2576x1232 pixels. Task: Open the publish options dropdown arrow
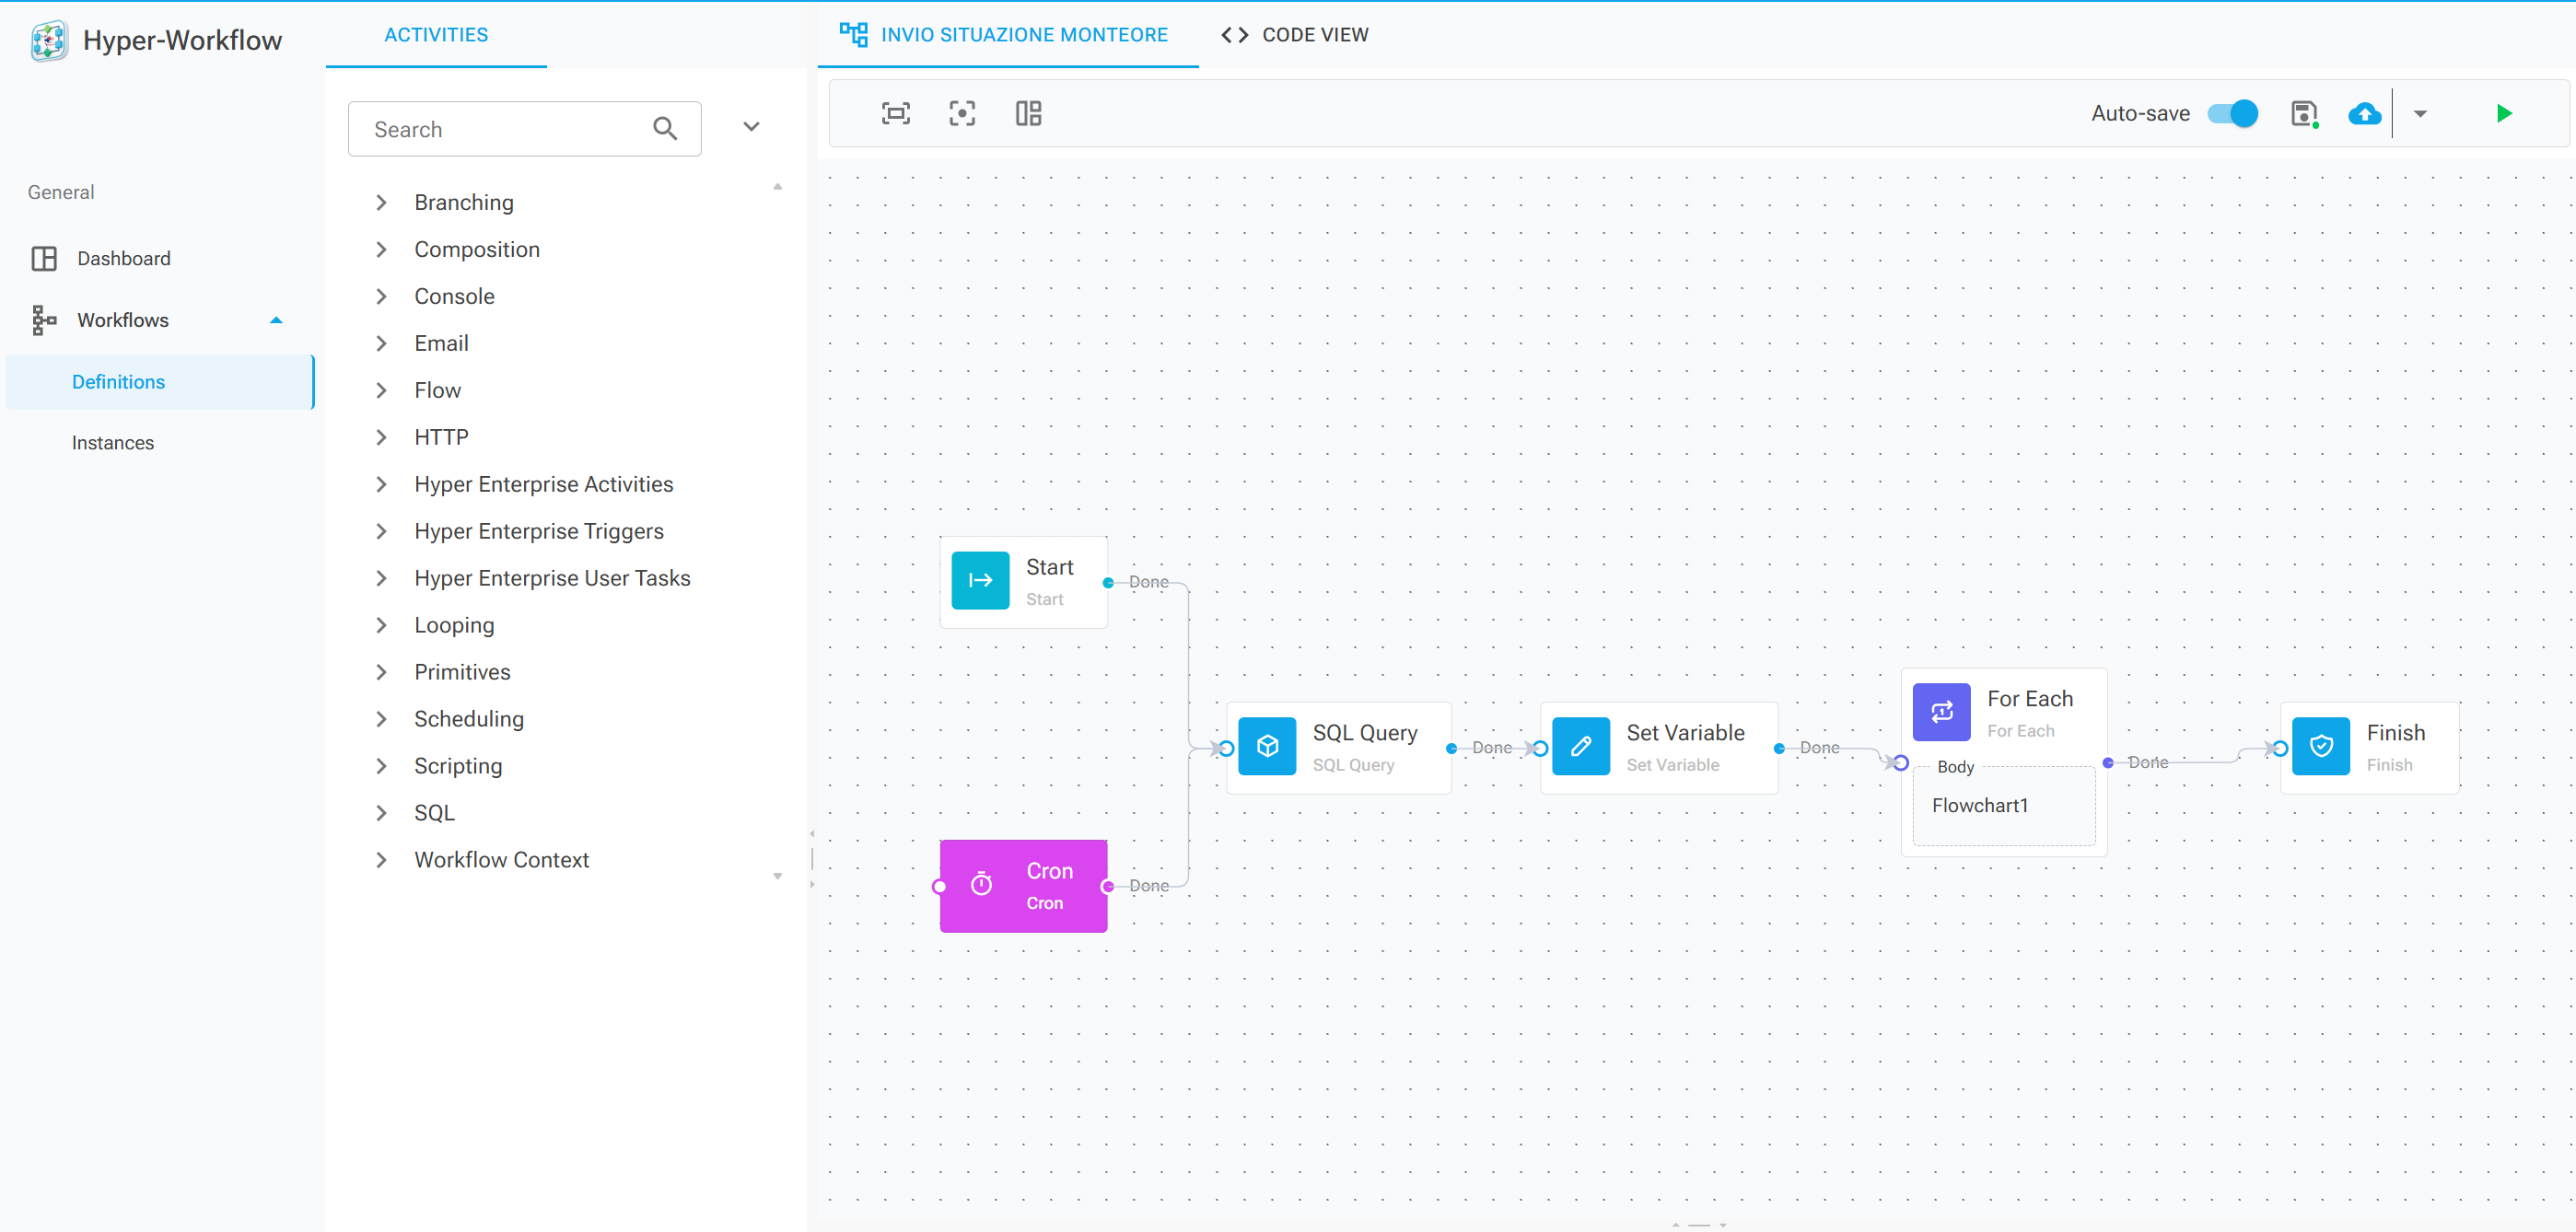tap(2420, 114)
